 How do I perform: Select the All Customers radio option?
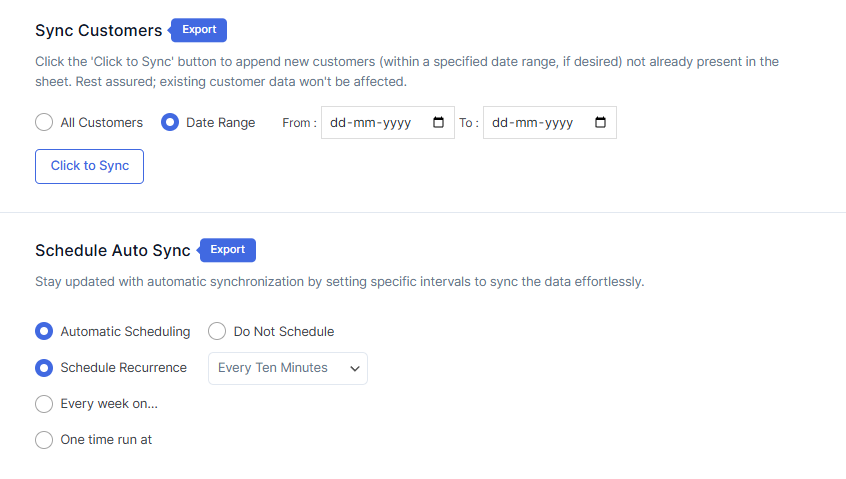click(44, 122)
